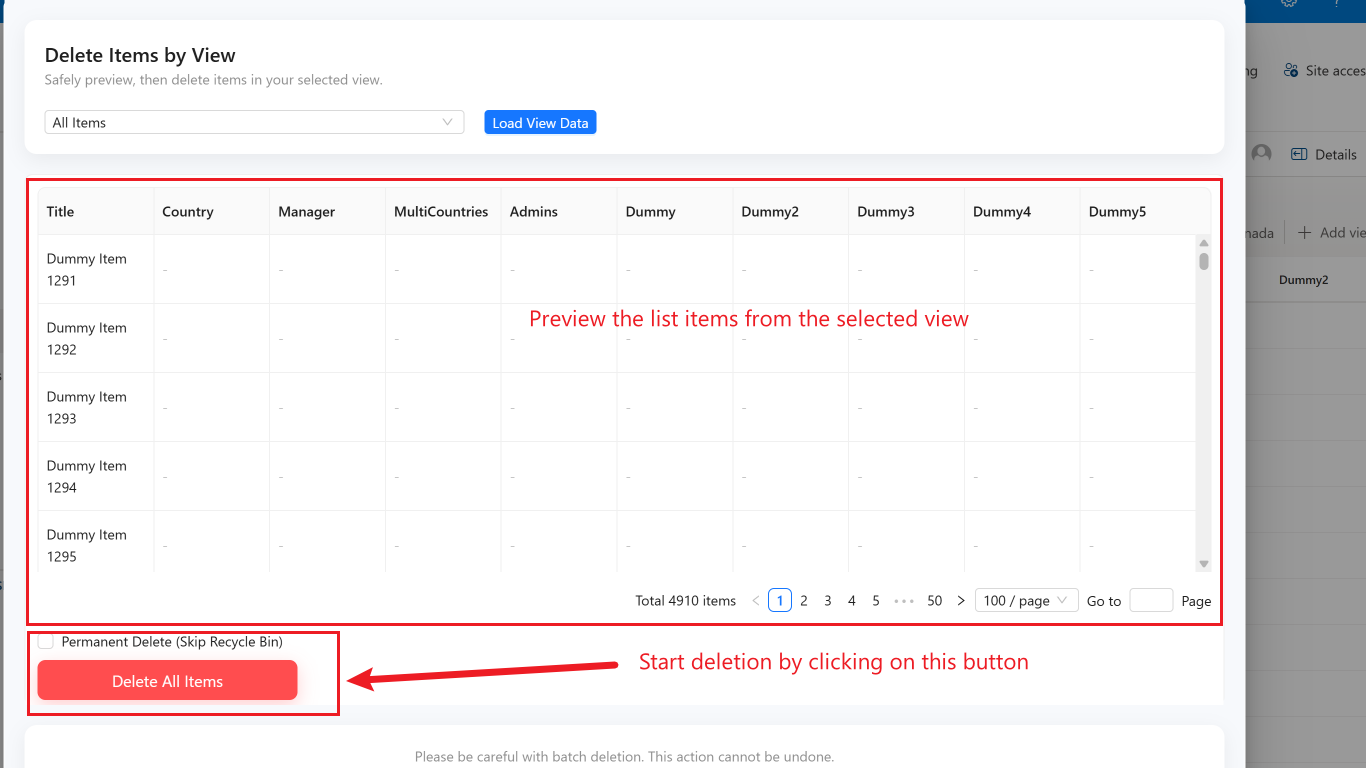Click the Dummy Item 1291 row title

87,269
